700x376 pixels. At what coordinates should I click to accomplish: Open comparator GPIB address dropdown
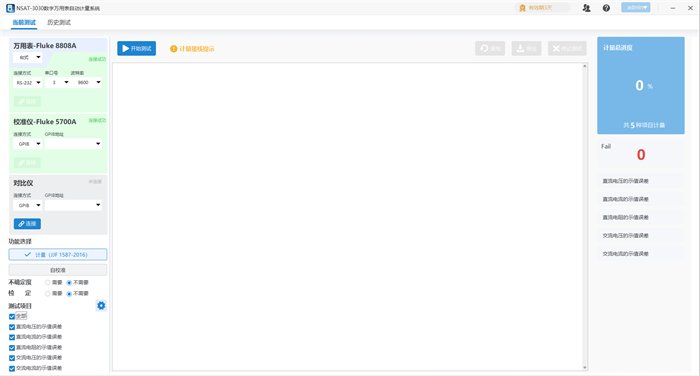(x=73, y=205)
